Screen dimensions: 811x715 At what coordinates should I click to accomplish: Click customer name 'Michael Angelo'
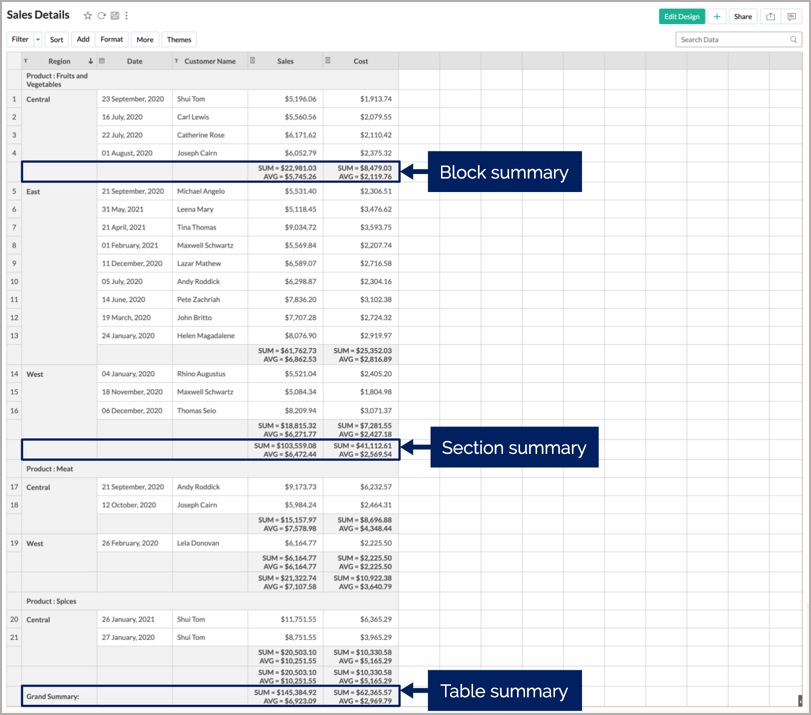[201, 191]
